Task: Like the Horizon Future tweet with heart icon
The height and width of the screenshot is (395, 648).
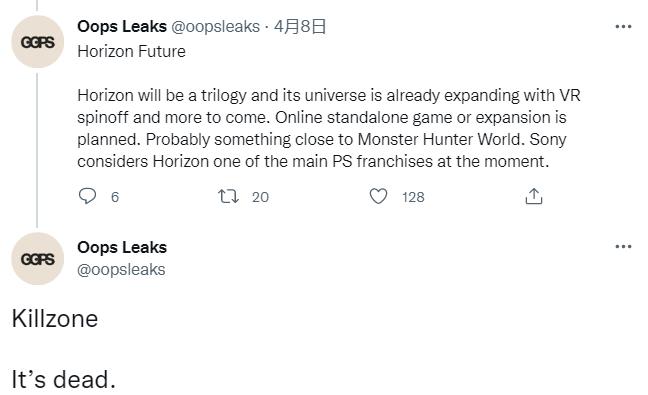Action: tap(378, 196)
